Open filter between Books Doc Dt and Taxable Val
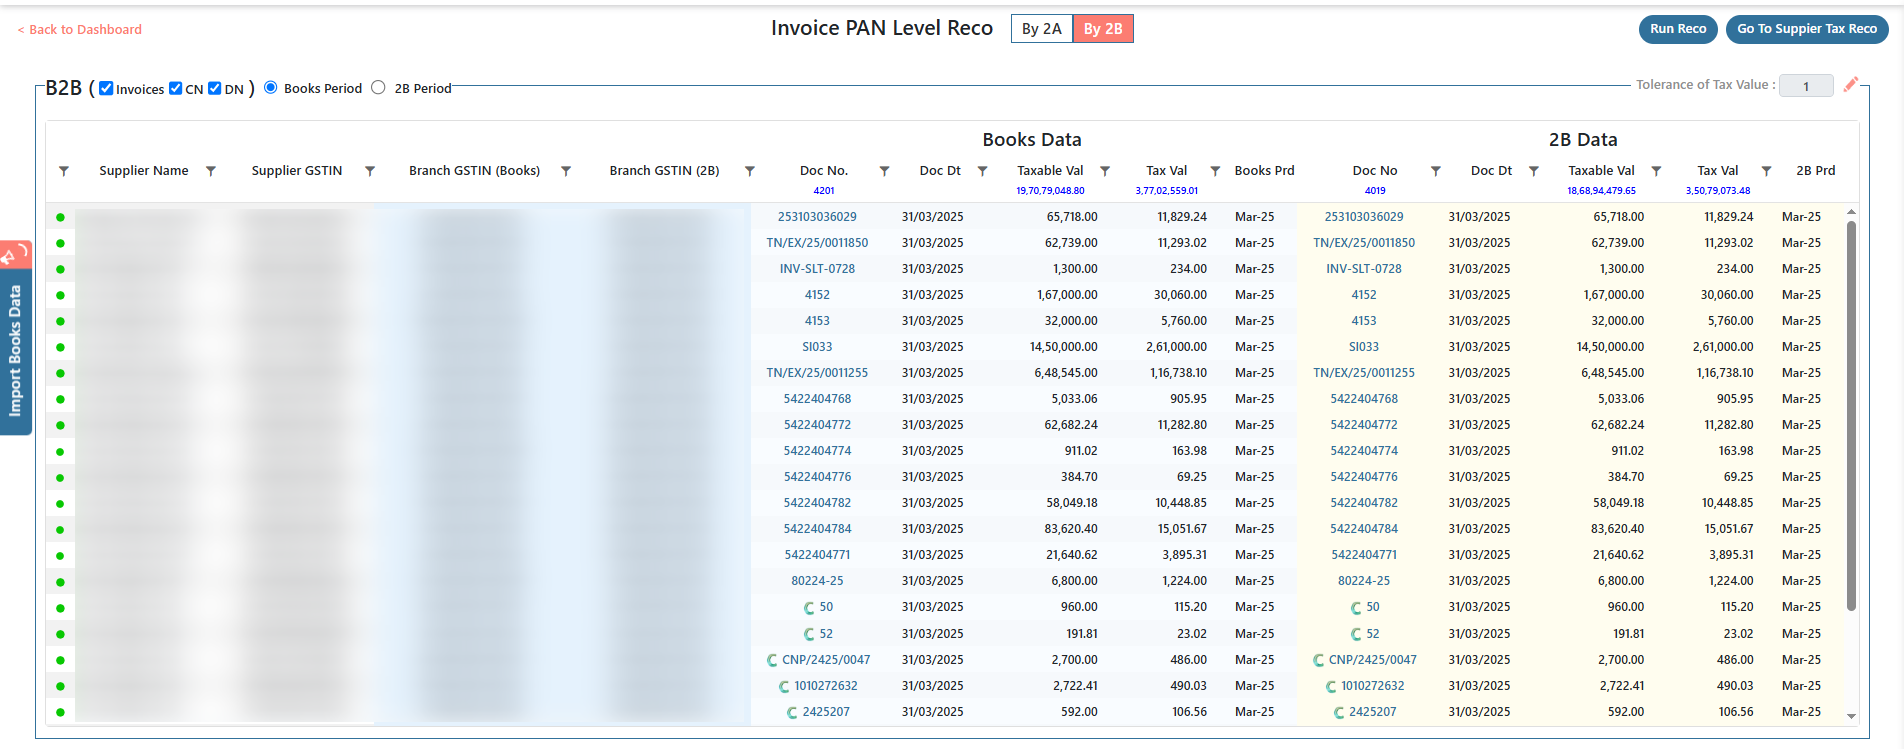The height and width of the screenshot is (749, 1904). coord(983,171)
